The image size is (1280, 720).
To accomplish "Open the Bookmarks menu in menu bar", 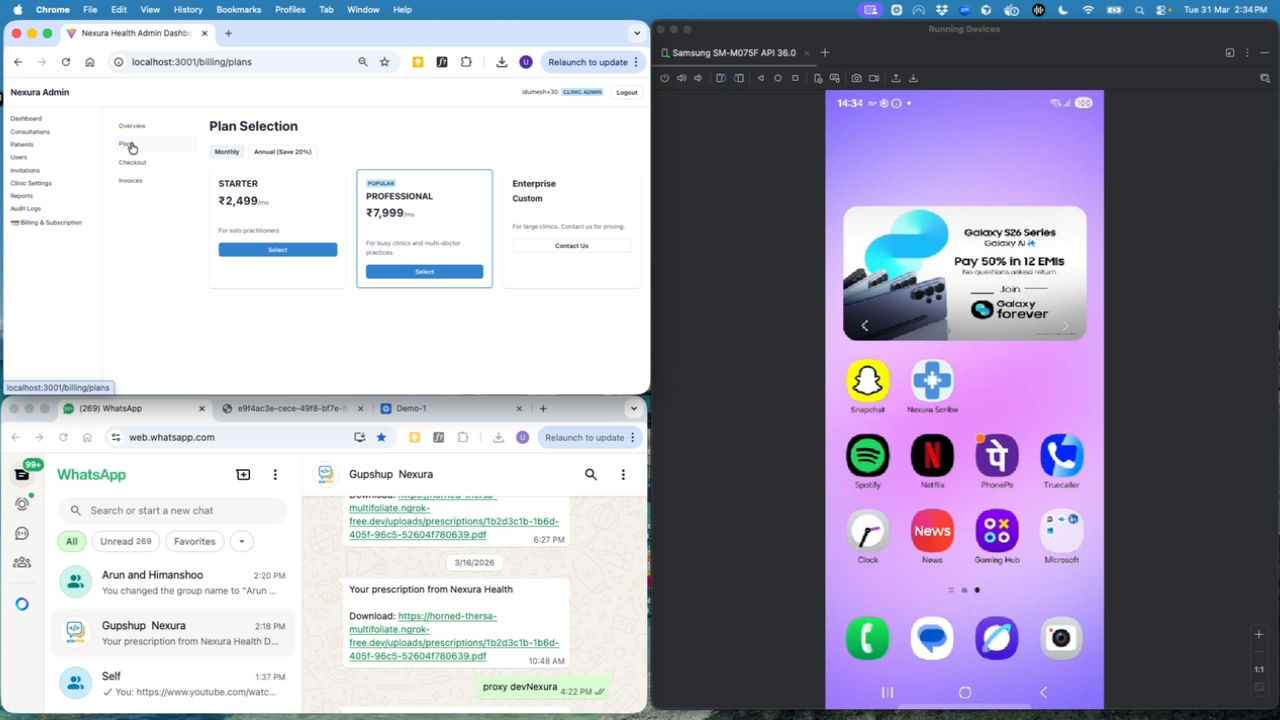I will pos(239,9).
